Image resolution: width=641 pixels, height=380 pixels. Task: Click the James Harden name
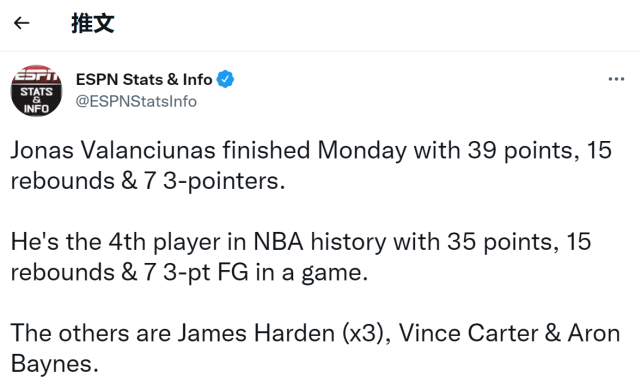tap(256, 333)
